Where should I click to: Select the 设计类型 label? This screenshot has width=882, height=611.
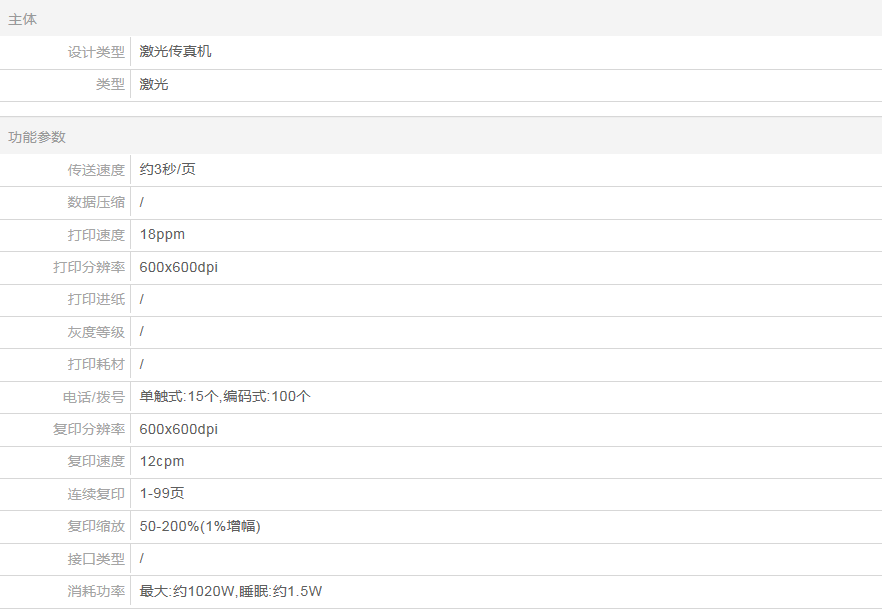96,52
